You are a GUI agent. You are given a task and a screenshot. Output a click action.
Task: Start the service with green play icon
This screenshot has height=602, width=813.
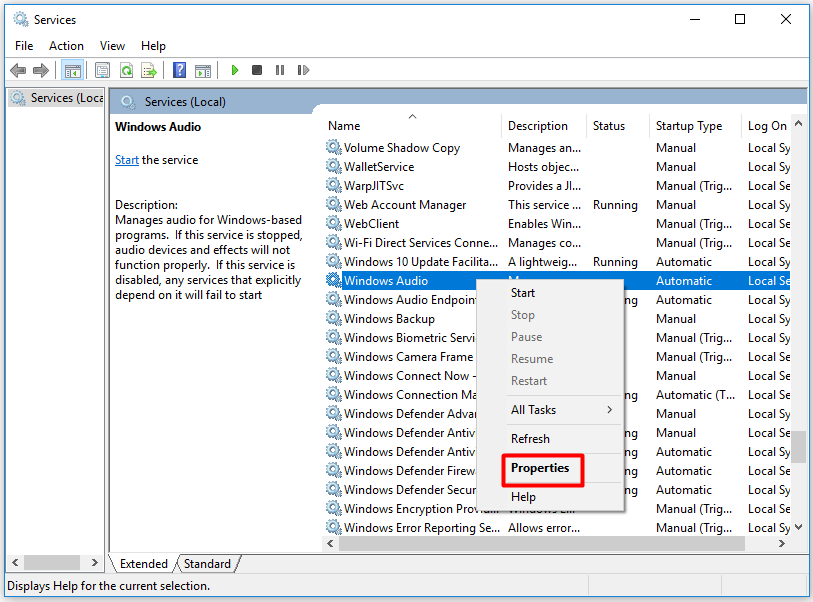click(235, 70)
